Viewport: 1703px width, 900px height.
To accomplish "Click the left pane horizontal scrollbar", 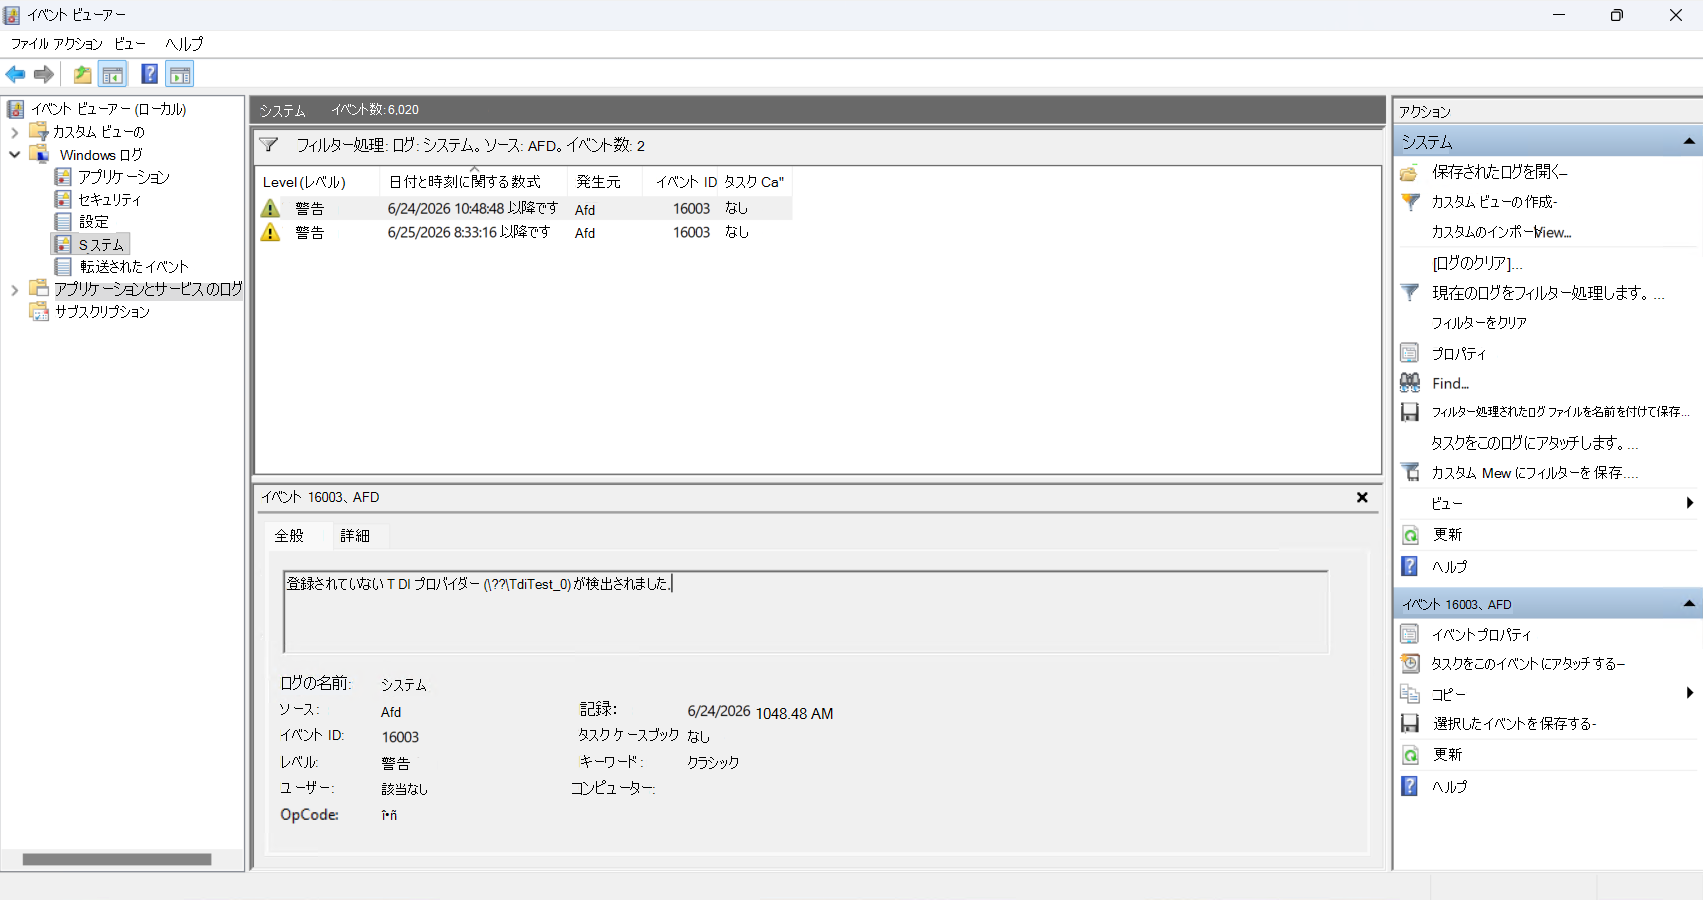I will (x=117, y=859).
